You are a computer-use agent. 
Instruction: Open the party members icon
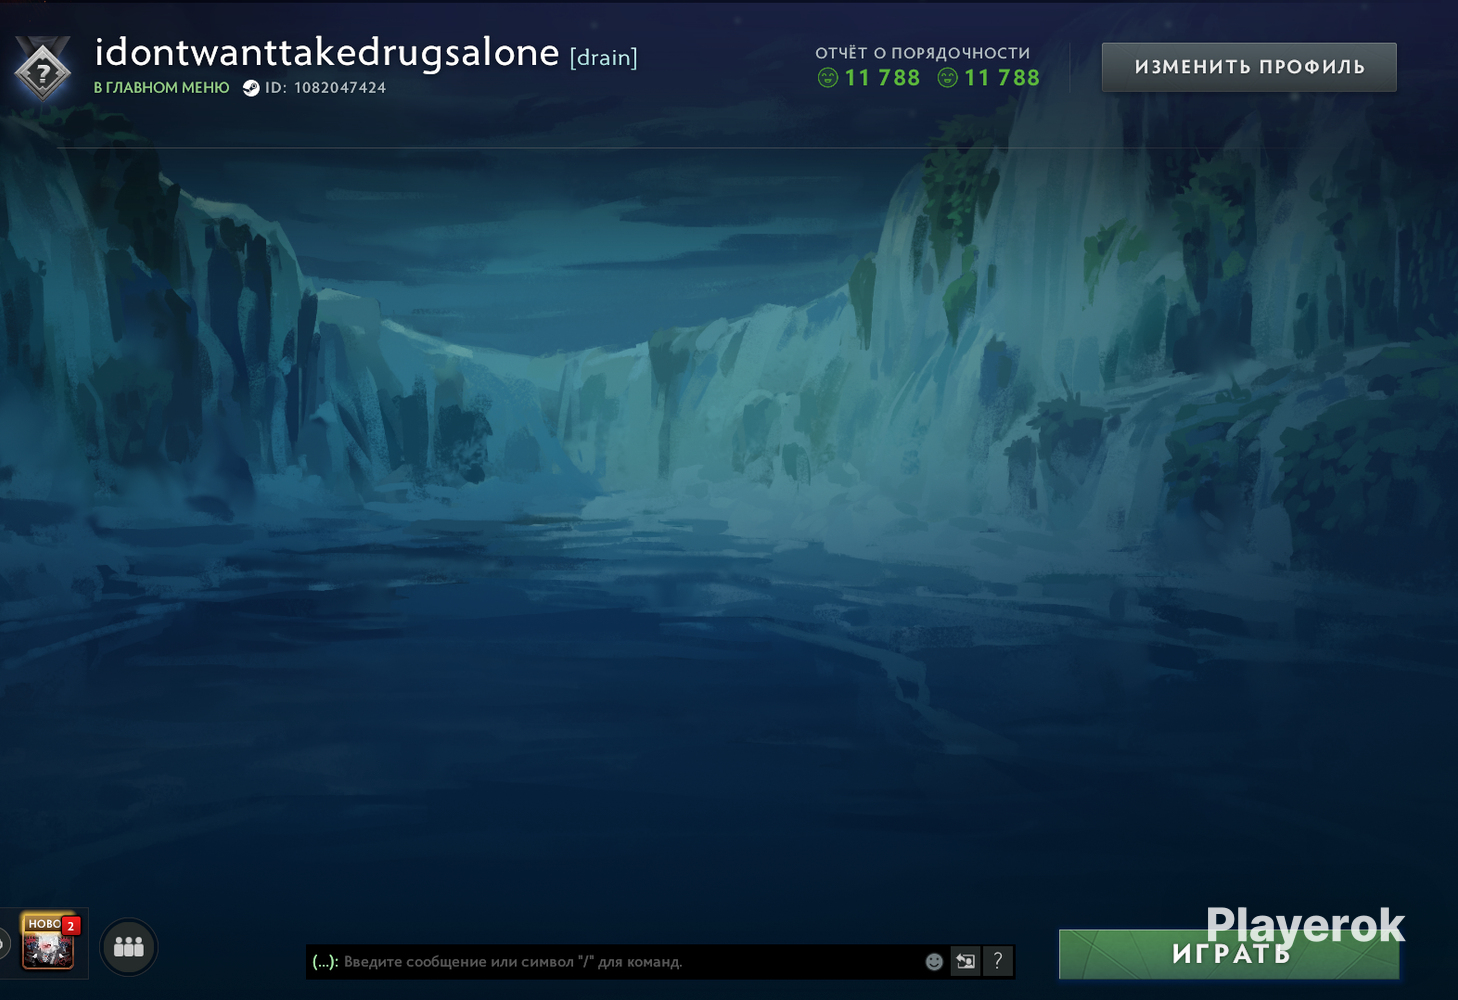click(129, 946)
